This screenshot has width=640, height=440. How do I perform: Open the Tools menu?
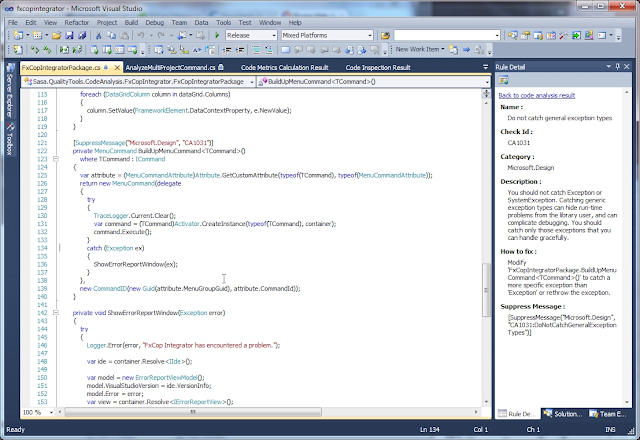point(224,22)
